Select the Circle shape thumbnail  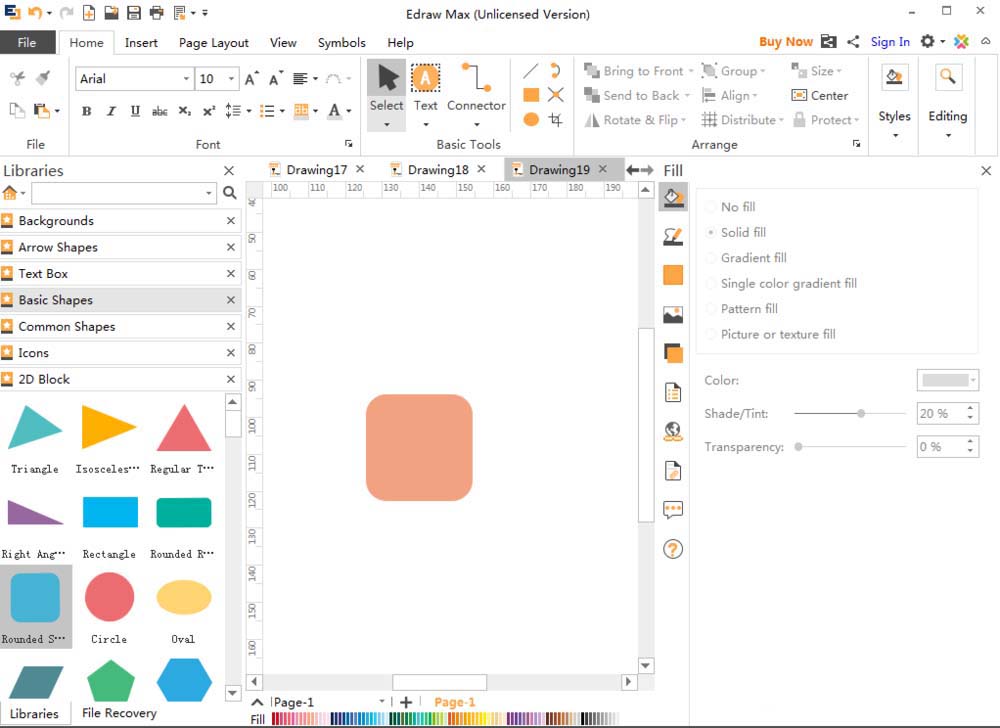(x=109, y=598)
